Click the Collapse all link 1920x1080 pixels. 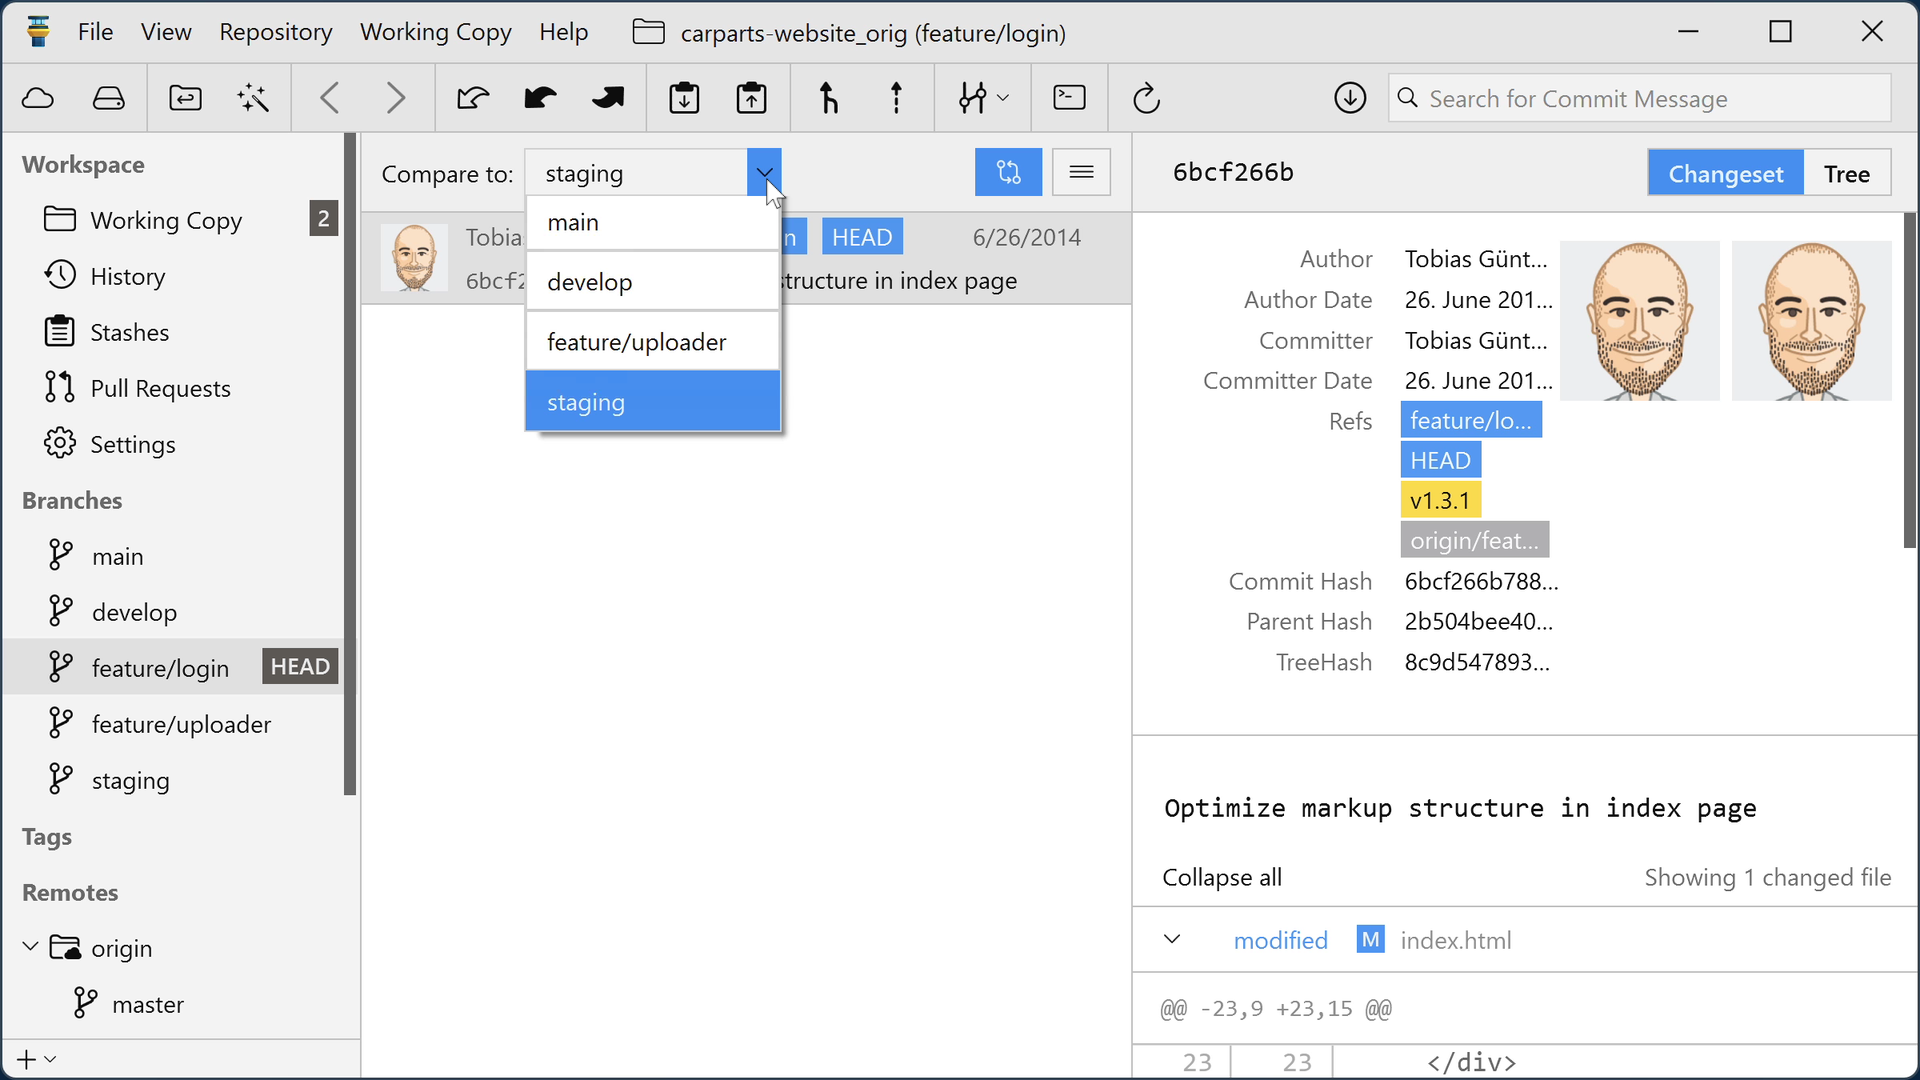tap(1221, 877)
